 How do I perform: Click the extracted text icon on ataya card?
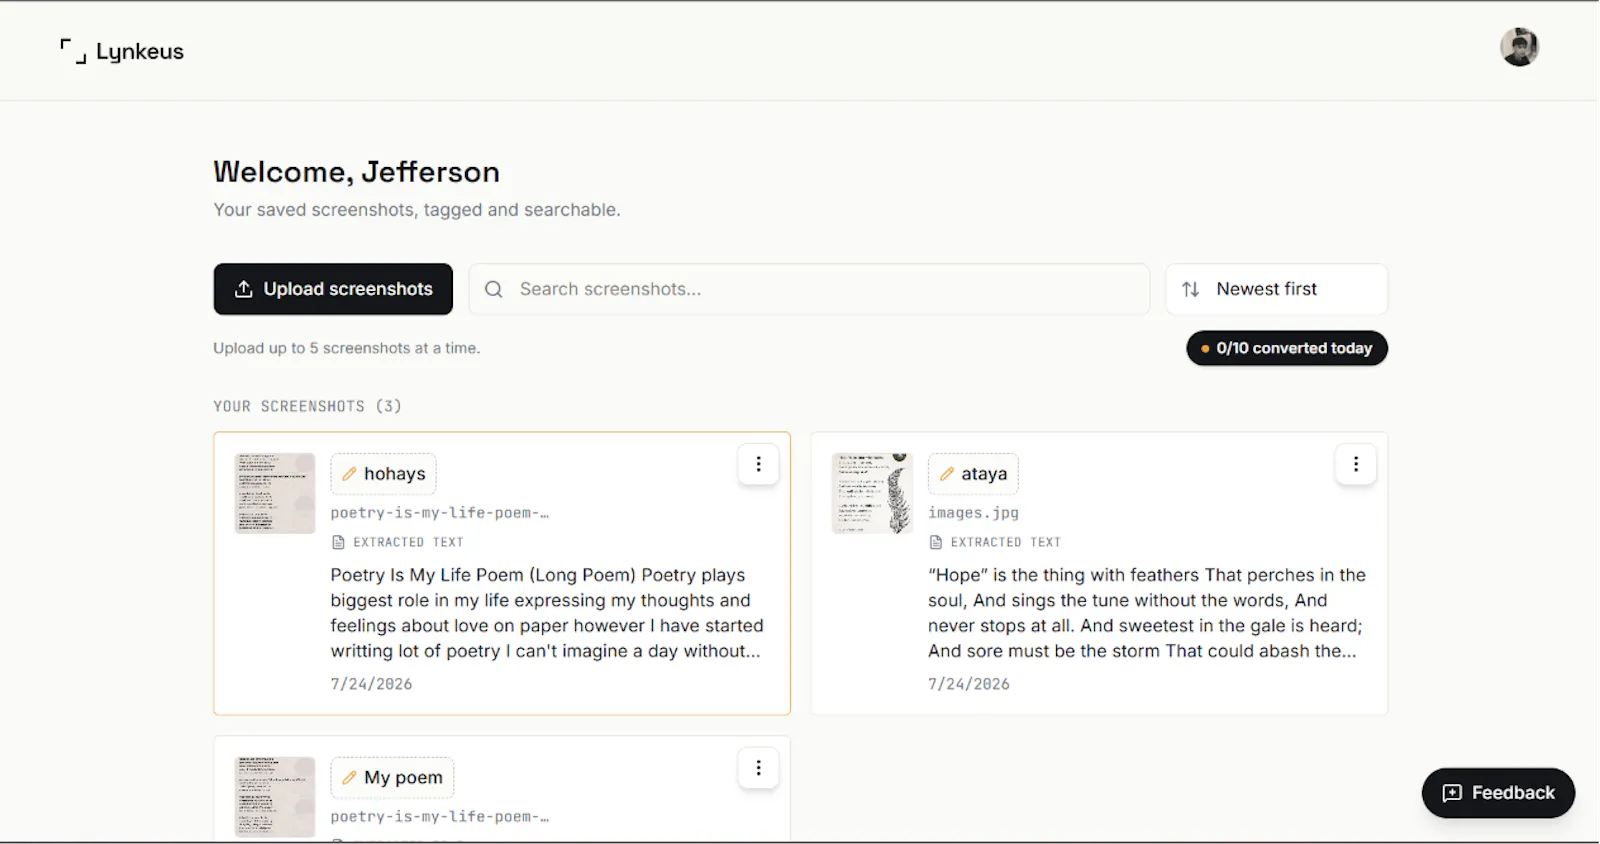point(935,542)
